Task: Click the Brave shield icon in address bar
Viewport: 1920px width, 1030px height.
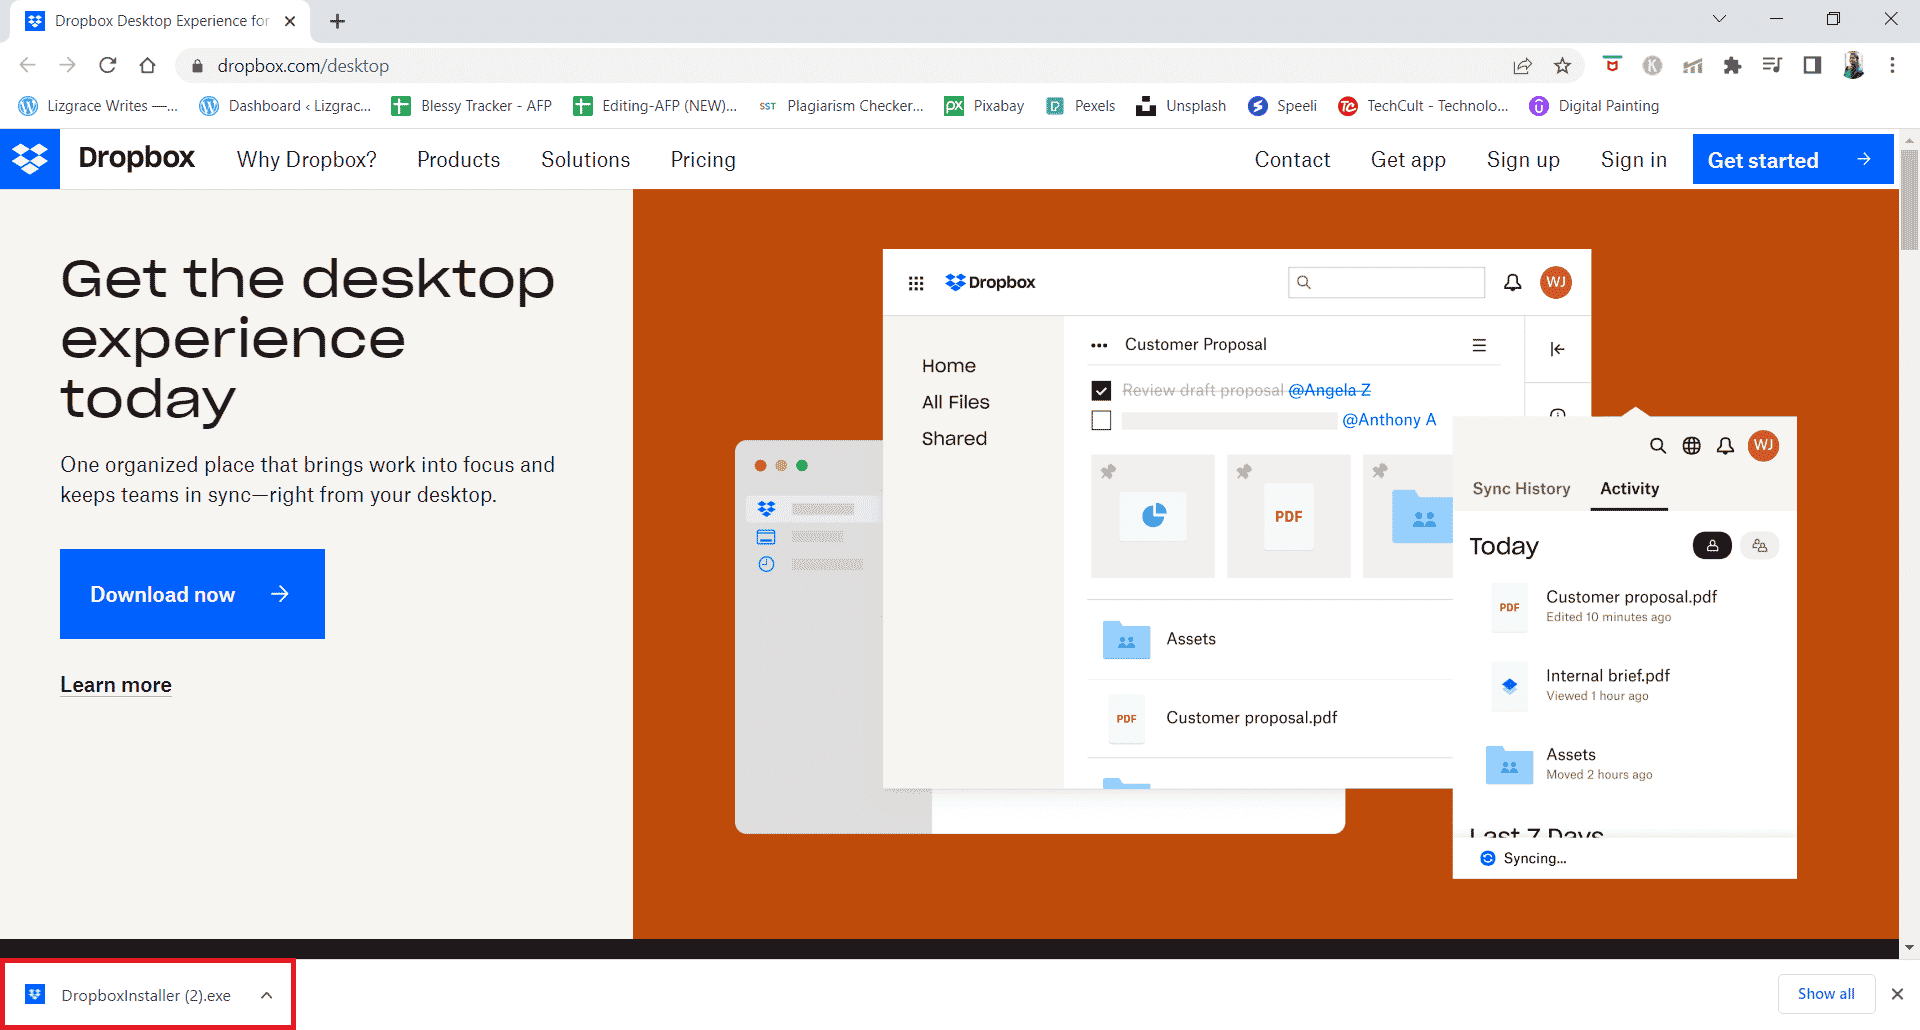Action: (x=1611, y=65)
